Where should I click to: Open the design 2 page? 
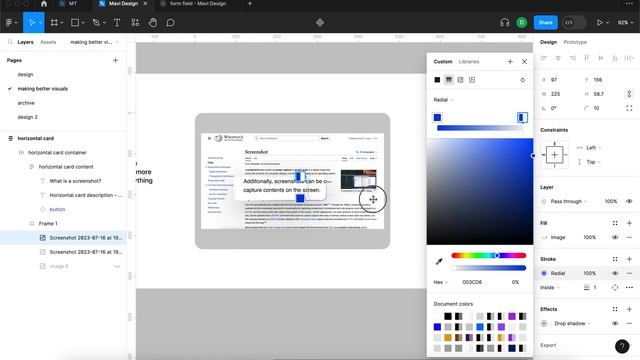pos(27,117)
